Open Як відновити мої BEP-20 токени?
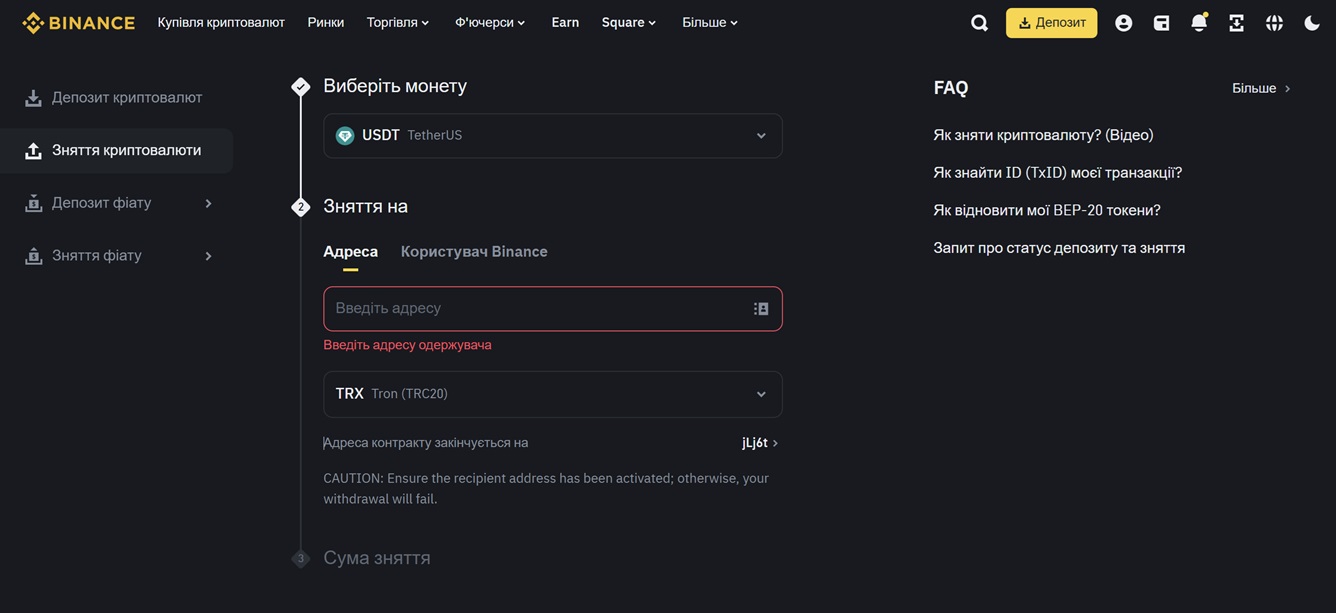 pyautogui.click(x=1047, y=211)
